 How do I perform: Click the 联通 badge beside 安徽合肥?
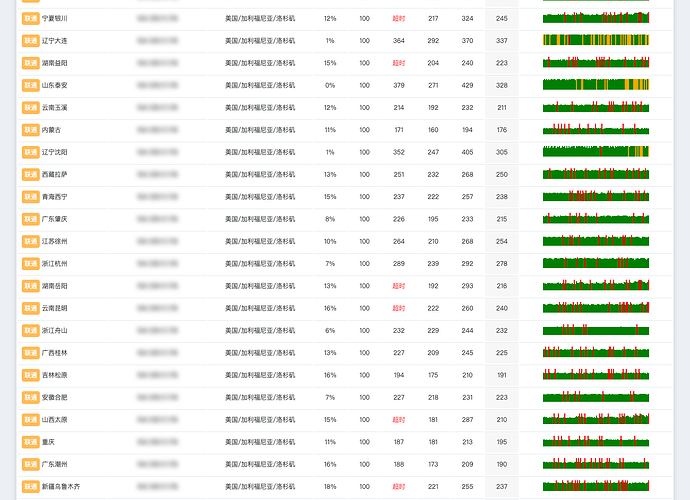pyautogui.click(x=30, y=397)
